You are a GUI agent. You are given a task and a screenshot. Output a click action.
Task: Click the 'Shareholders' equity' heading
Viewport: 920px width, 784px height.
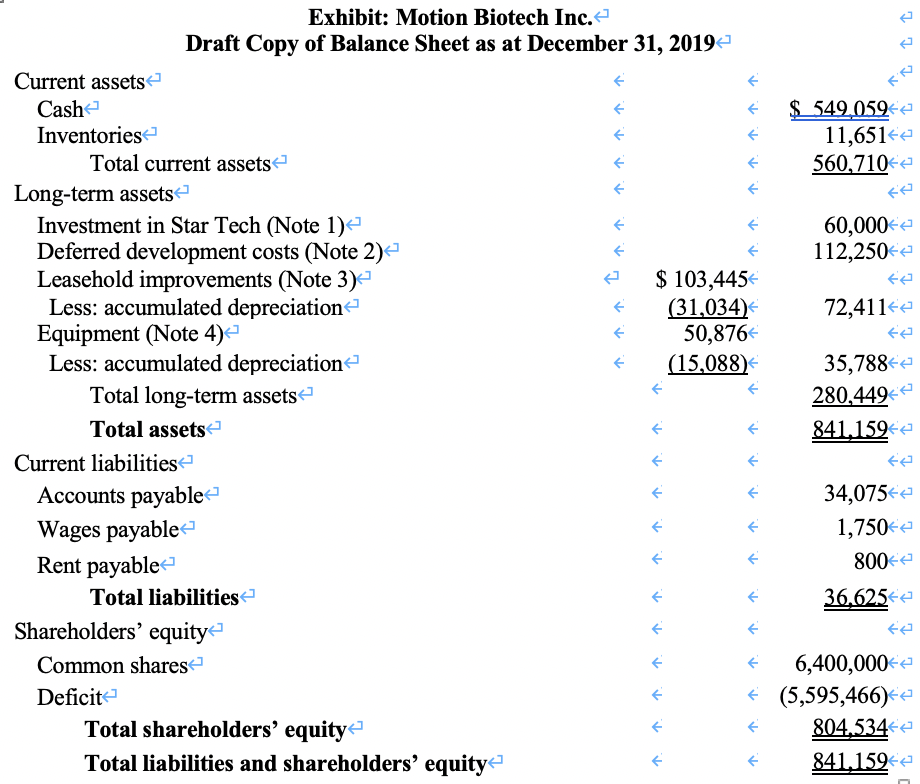111,631
